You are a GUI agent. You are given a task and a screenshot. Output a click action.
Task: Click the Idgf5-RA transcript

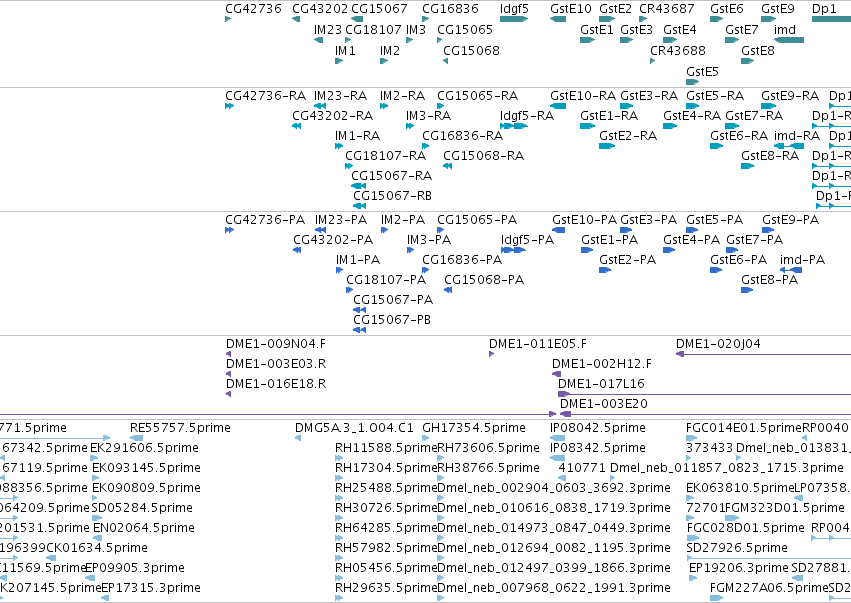513,126
